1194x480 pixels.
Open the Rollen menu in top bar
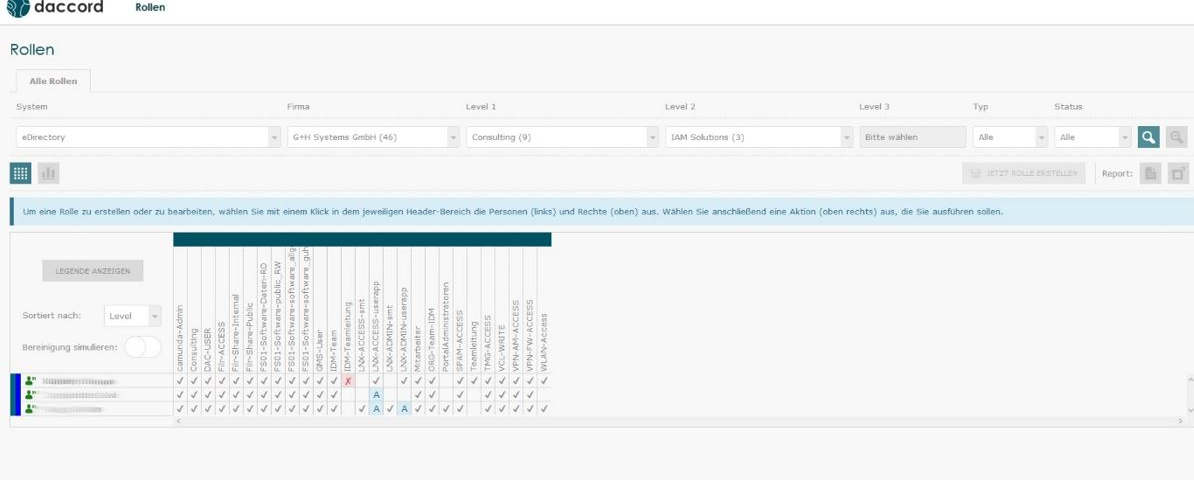(150, 8)
